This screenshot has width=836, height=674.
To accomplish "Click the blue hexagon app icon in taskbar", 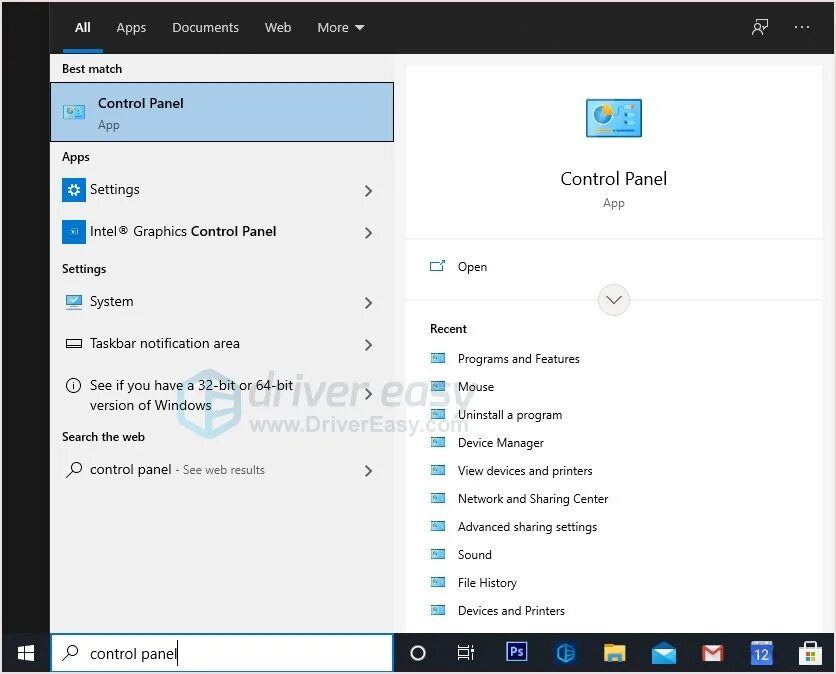I will click(565, 653).
